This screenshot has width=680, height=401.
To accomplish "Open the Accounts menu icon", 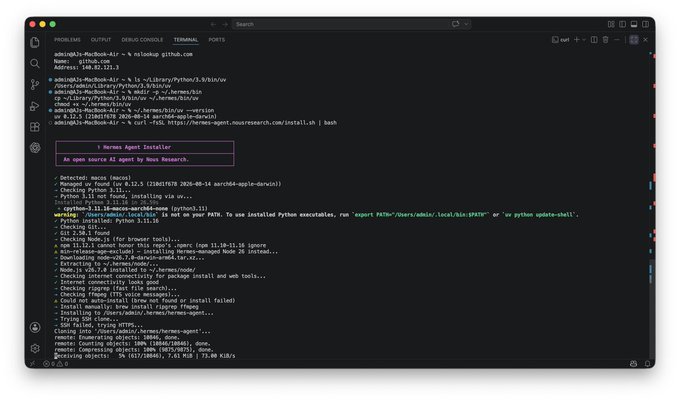I will click(x=35, y=327).
